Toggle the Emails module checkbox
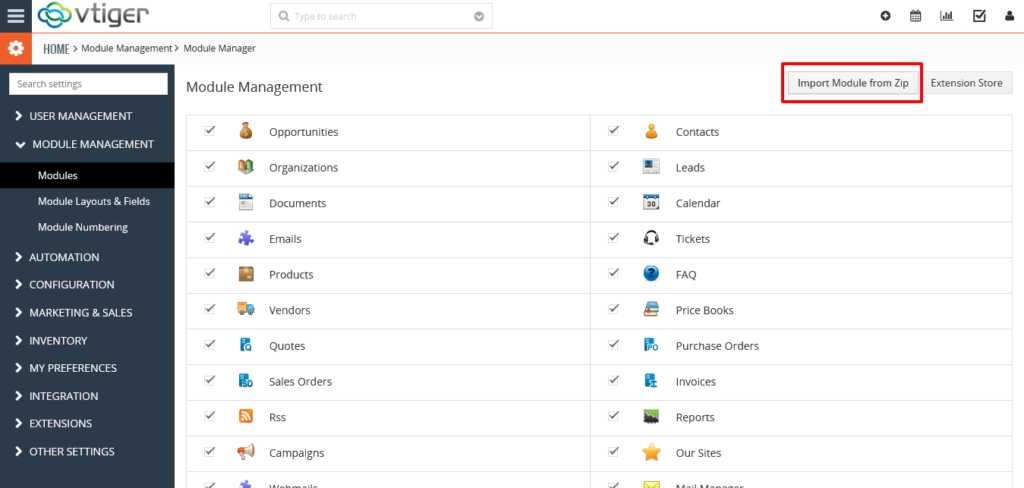 [210, 238]
